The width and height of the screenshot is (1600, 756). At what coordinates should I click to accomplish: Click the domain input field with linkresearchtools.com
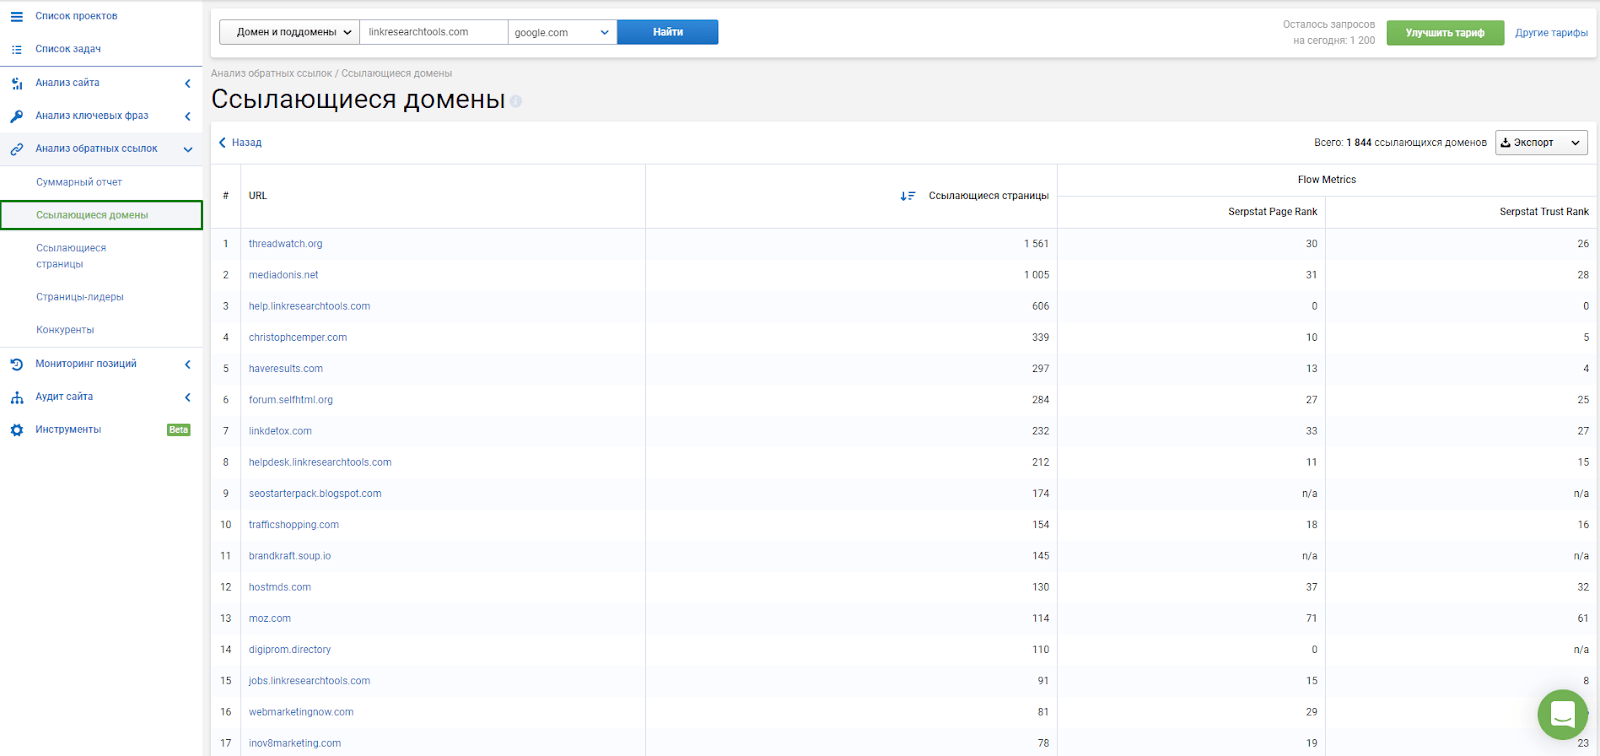click(x=433, y=32)
